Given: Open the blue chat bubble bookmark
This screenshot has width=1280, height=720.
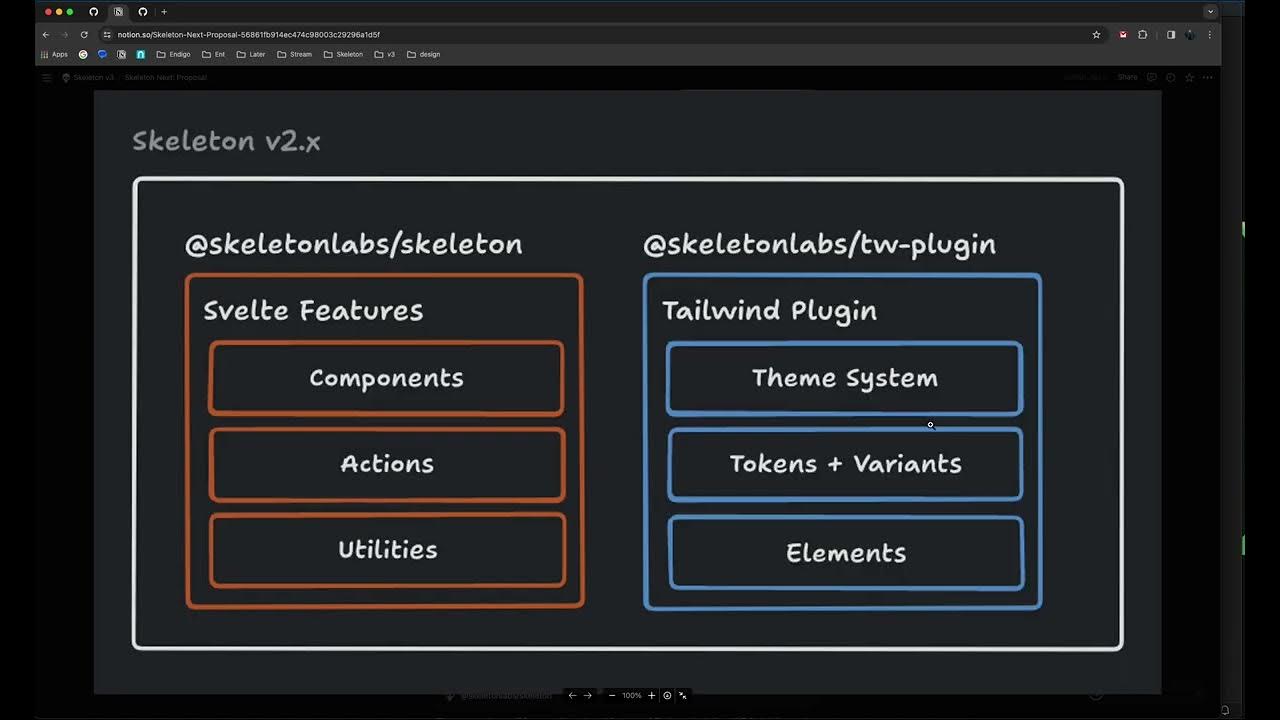Looking at the screenshot, I should (x=102, y=54).
